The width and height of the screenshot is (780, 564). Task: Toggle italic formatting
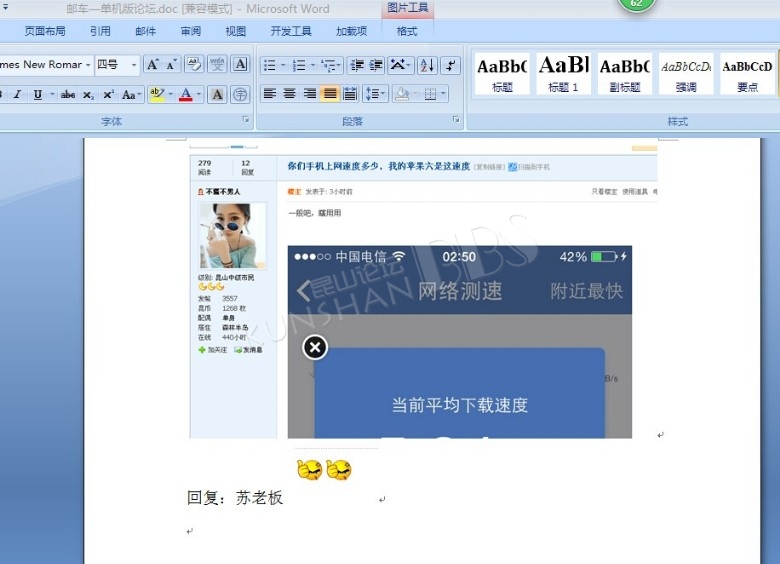pyautogui.click(x=16, y=95)
